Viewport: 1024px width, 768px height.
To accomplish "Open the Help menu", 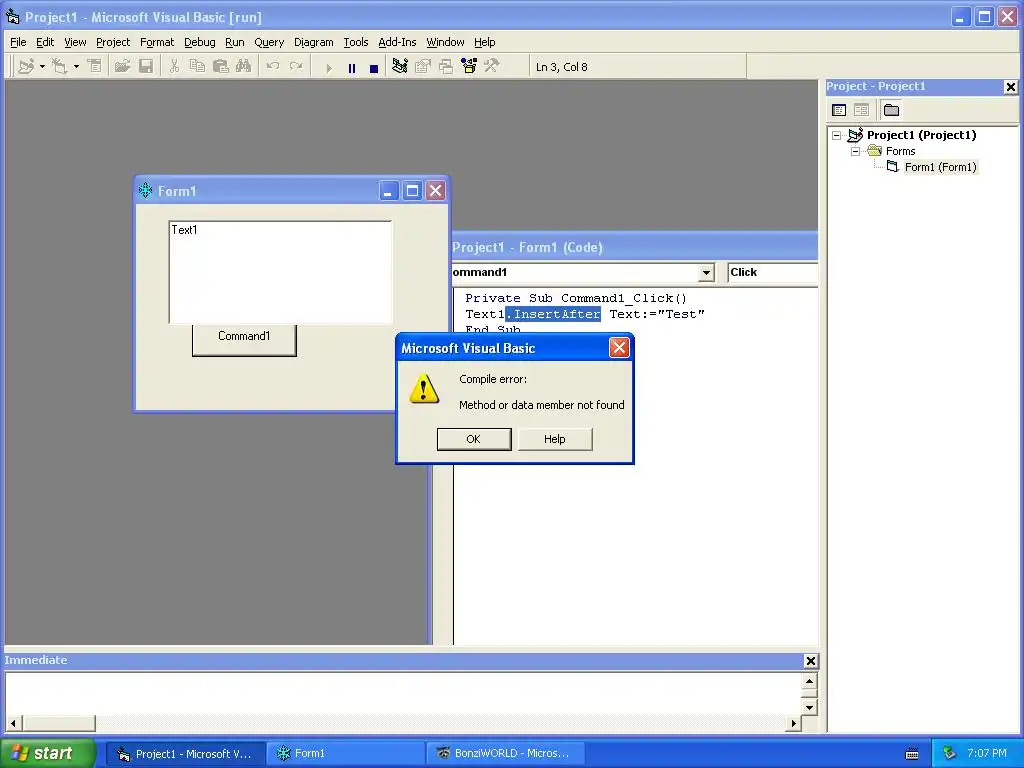I will pos(485,42).
